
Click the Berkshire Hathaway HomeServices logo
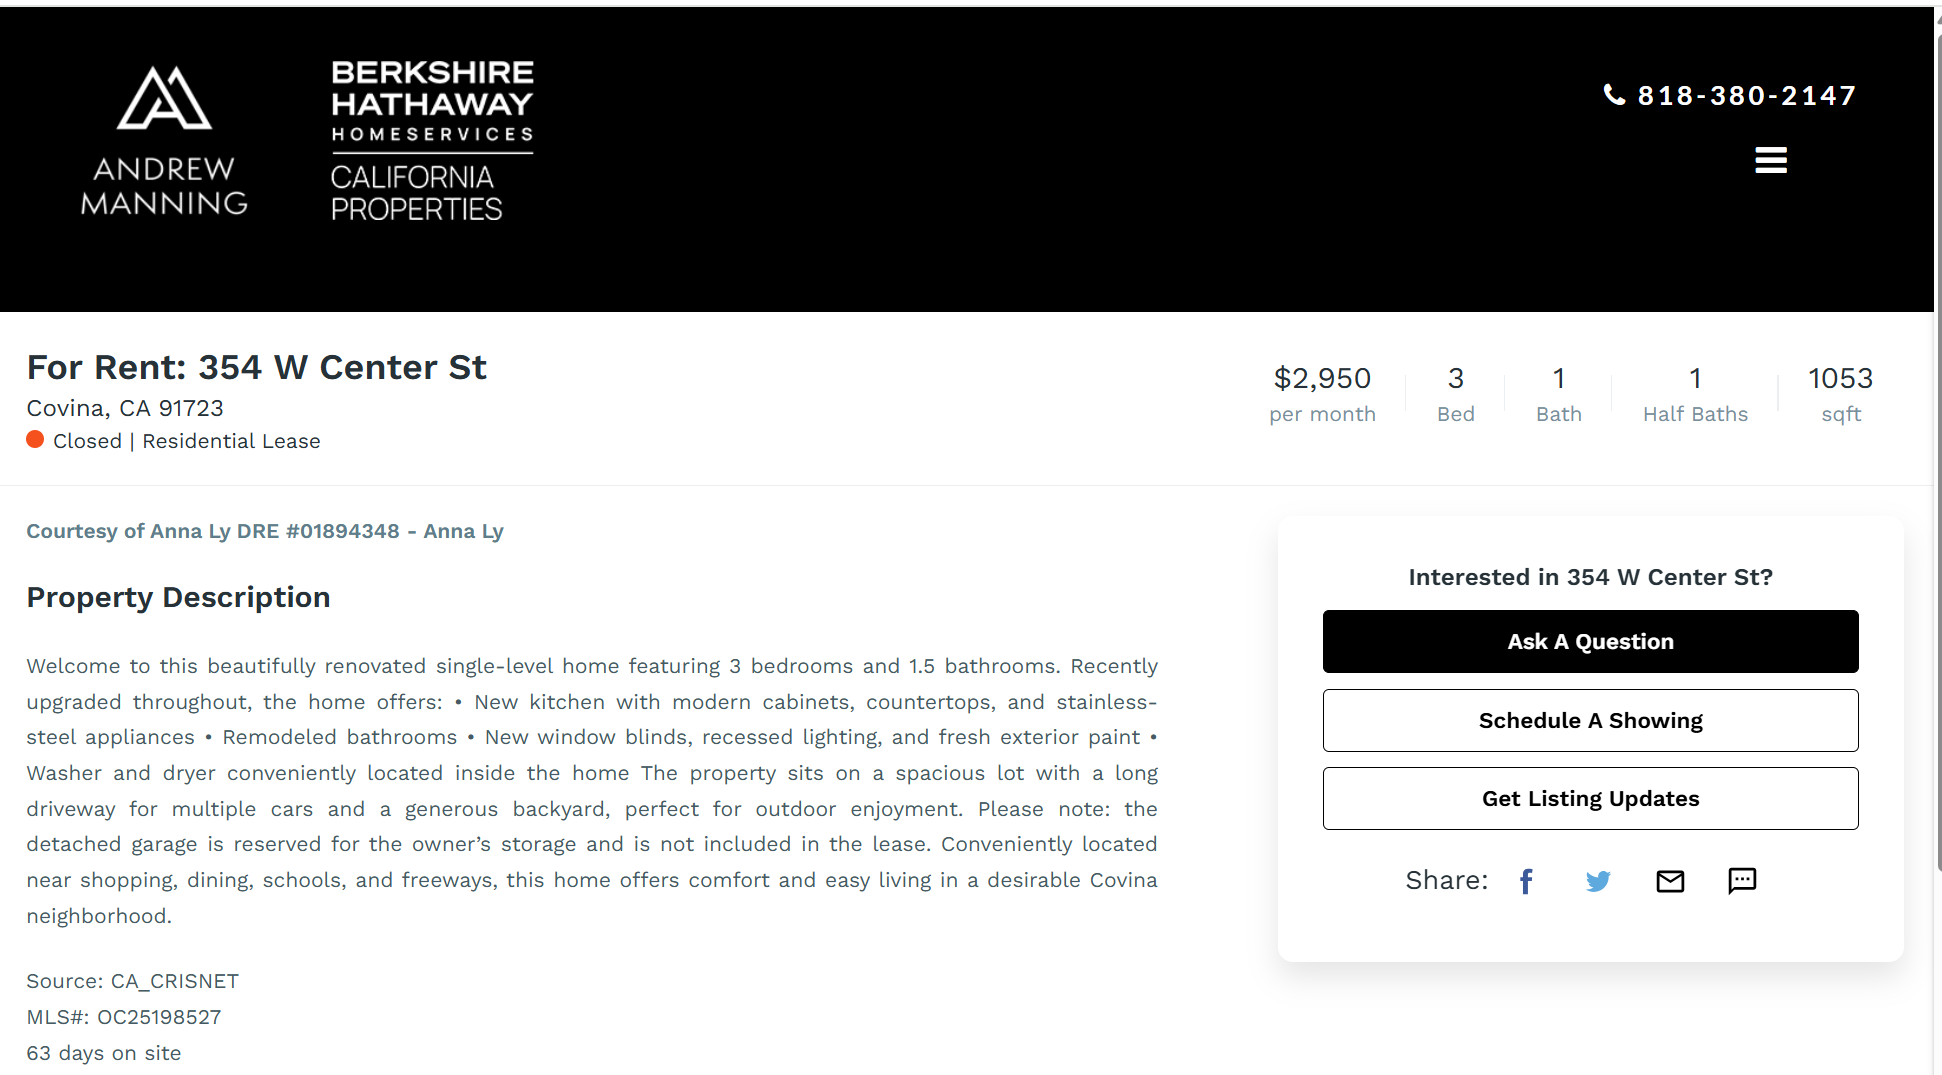tap(432, 140)
